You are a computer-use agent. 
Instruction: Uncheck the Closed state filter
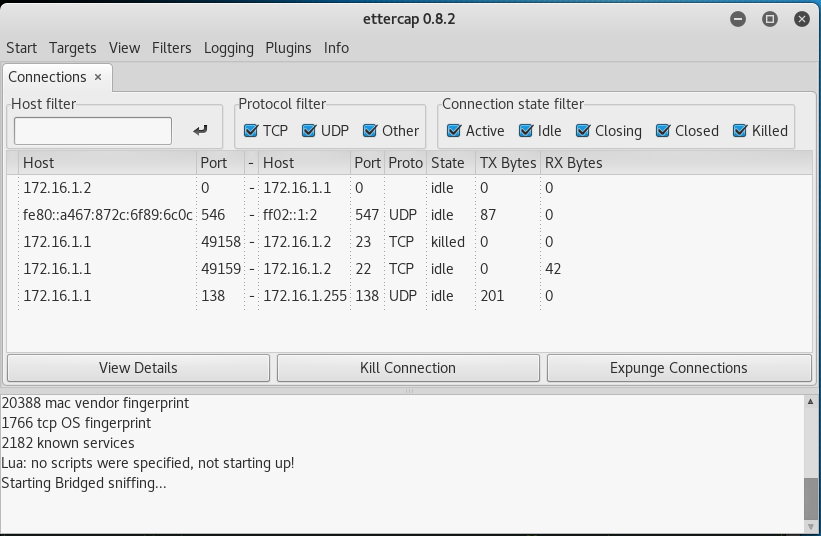coord(663,130)
